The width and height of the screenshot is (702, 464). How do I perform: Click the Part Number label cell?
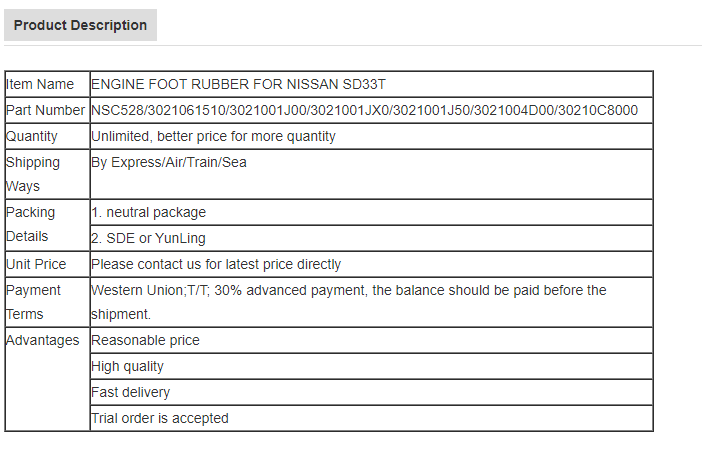47,110
